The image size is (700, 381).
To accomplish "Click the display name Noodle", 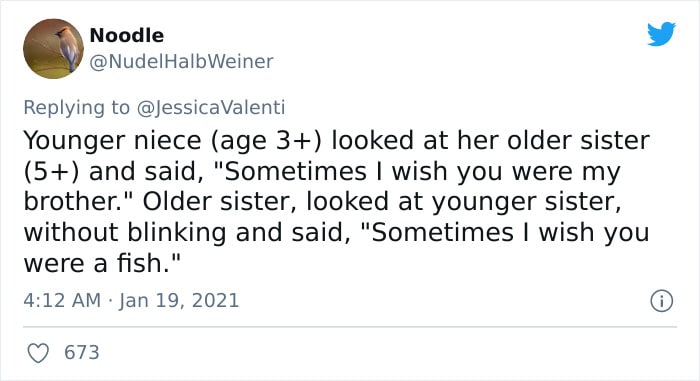I will 127,35.
